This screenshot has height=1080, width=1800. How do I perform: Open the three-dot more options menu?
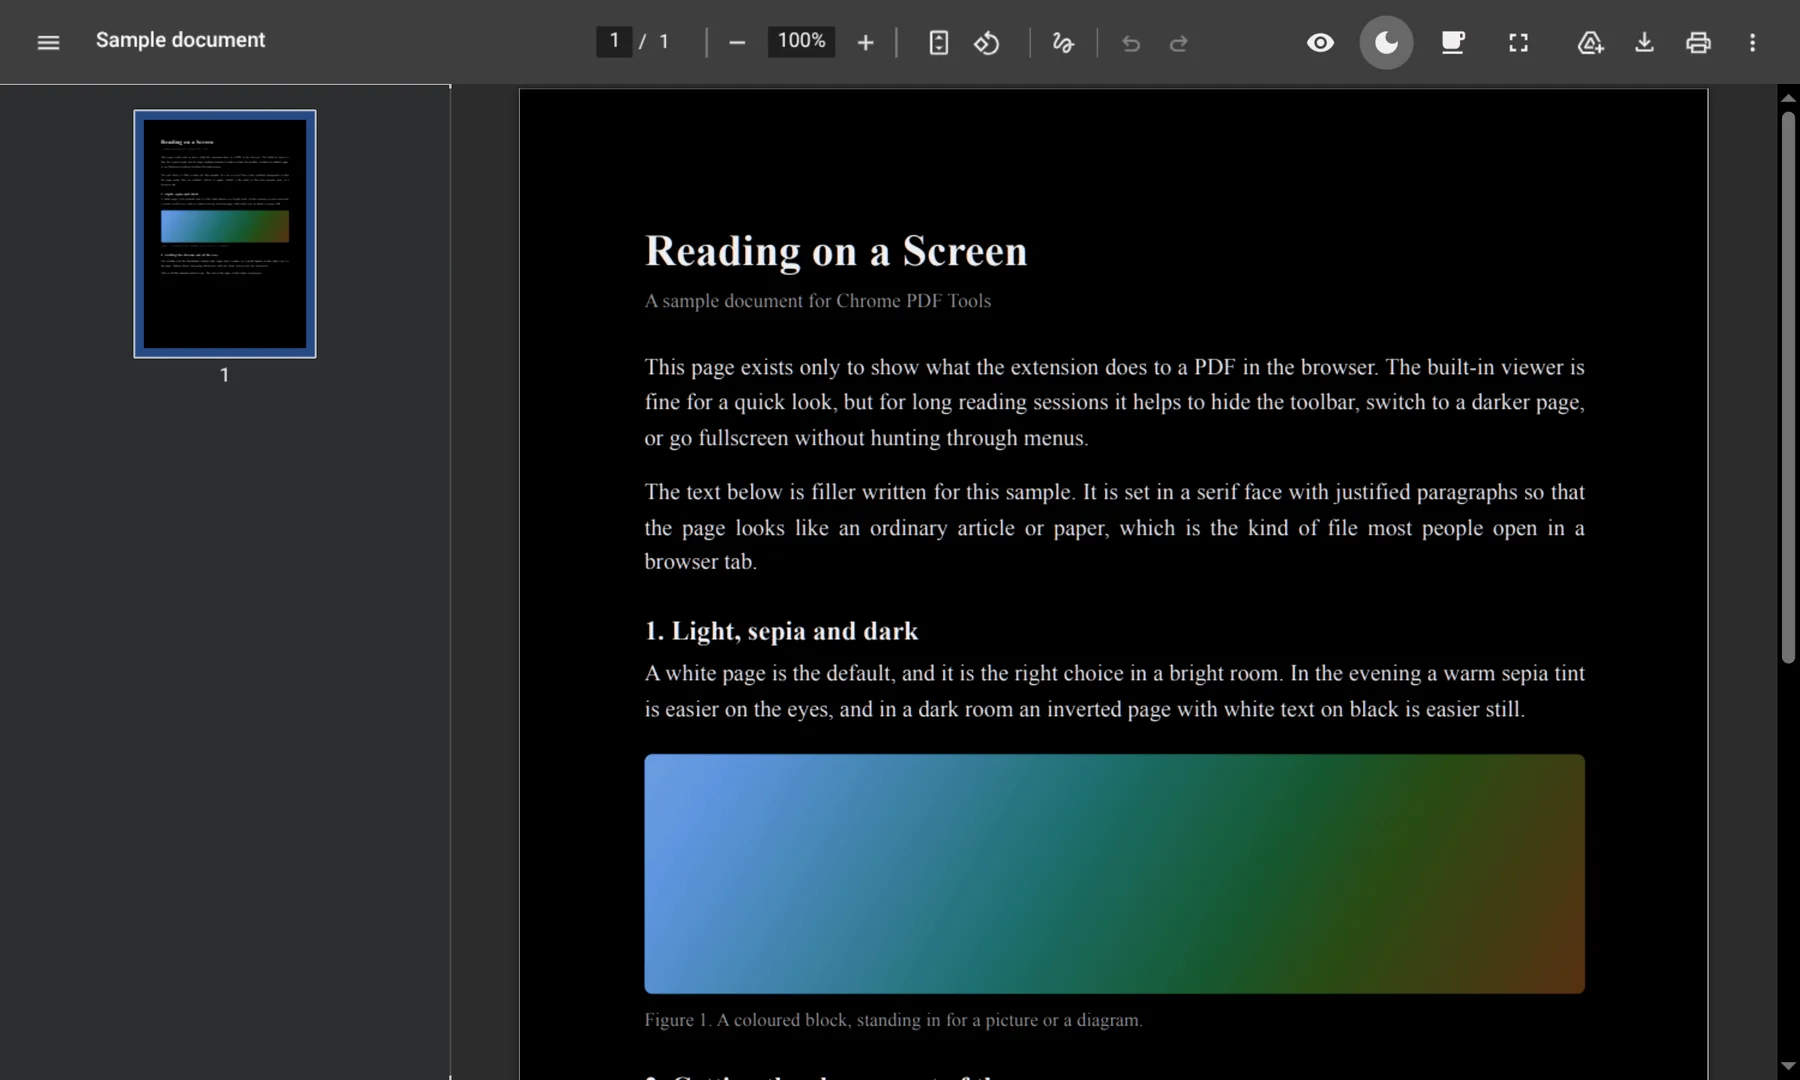(1752, 42)
